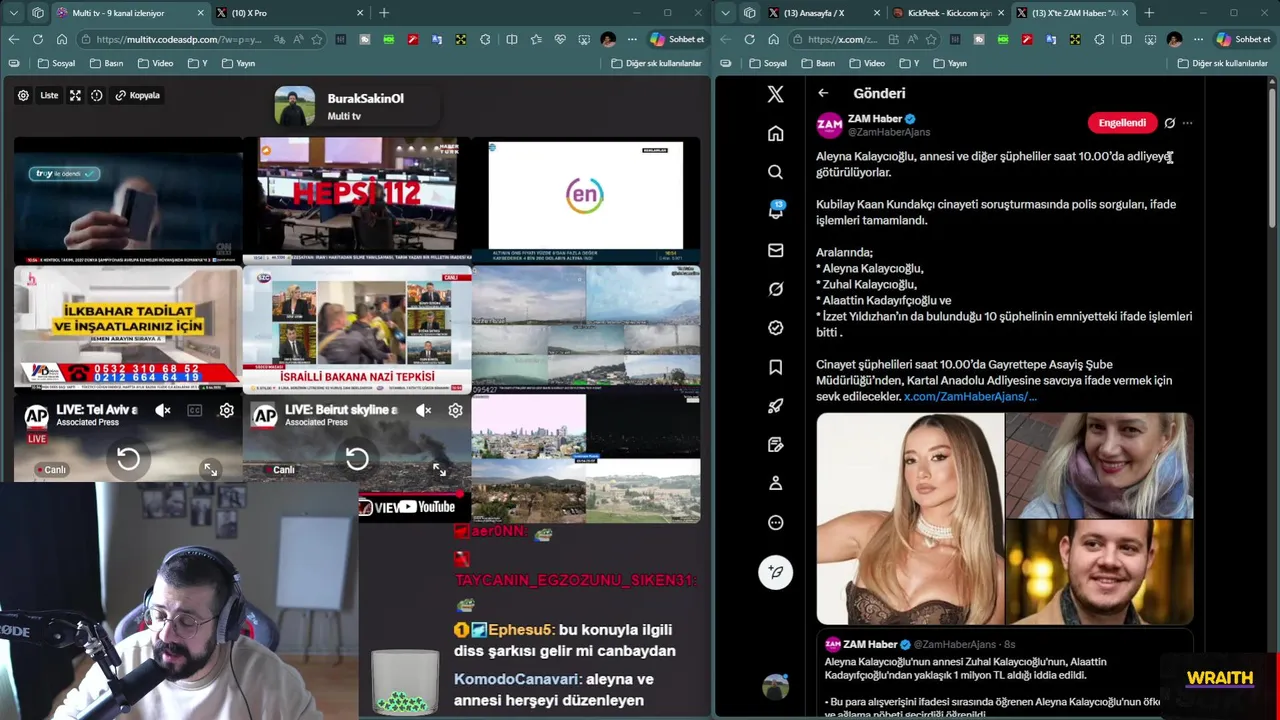Open X notifications bell
The width and height of the screenshot is (1280, 720).
775,211
